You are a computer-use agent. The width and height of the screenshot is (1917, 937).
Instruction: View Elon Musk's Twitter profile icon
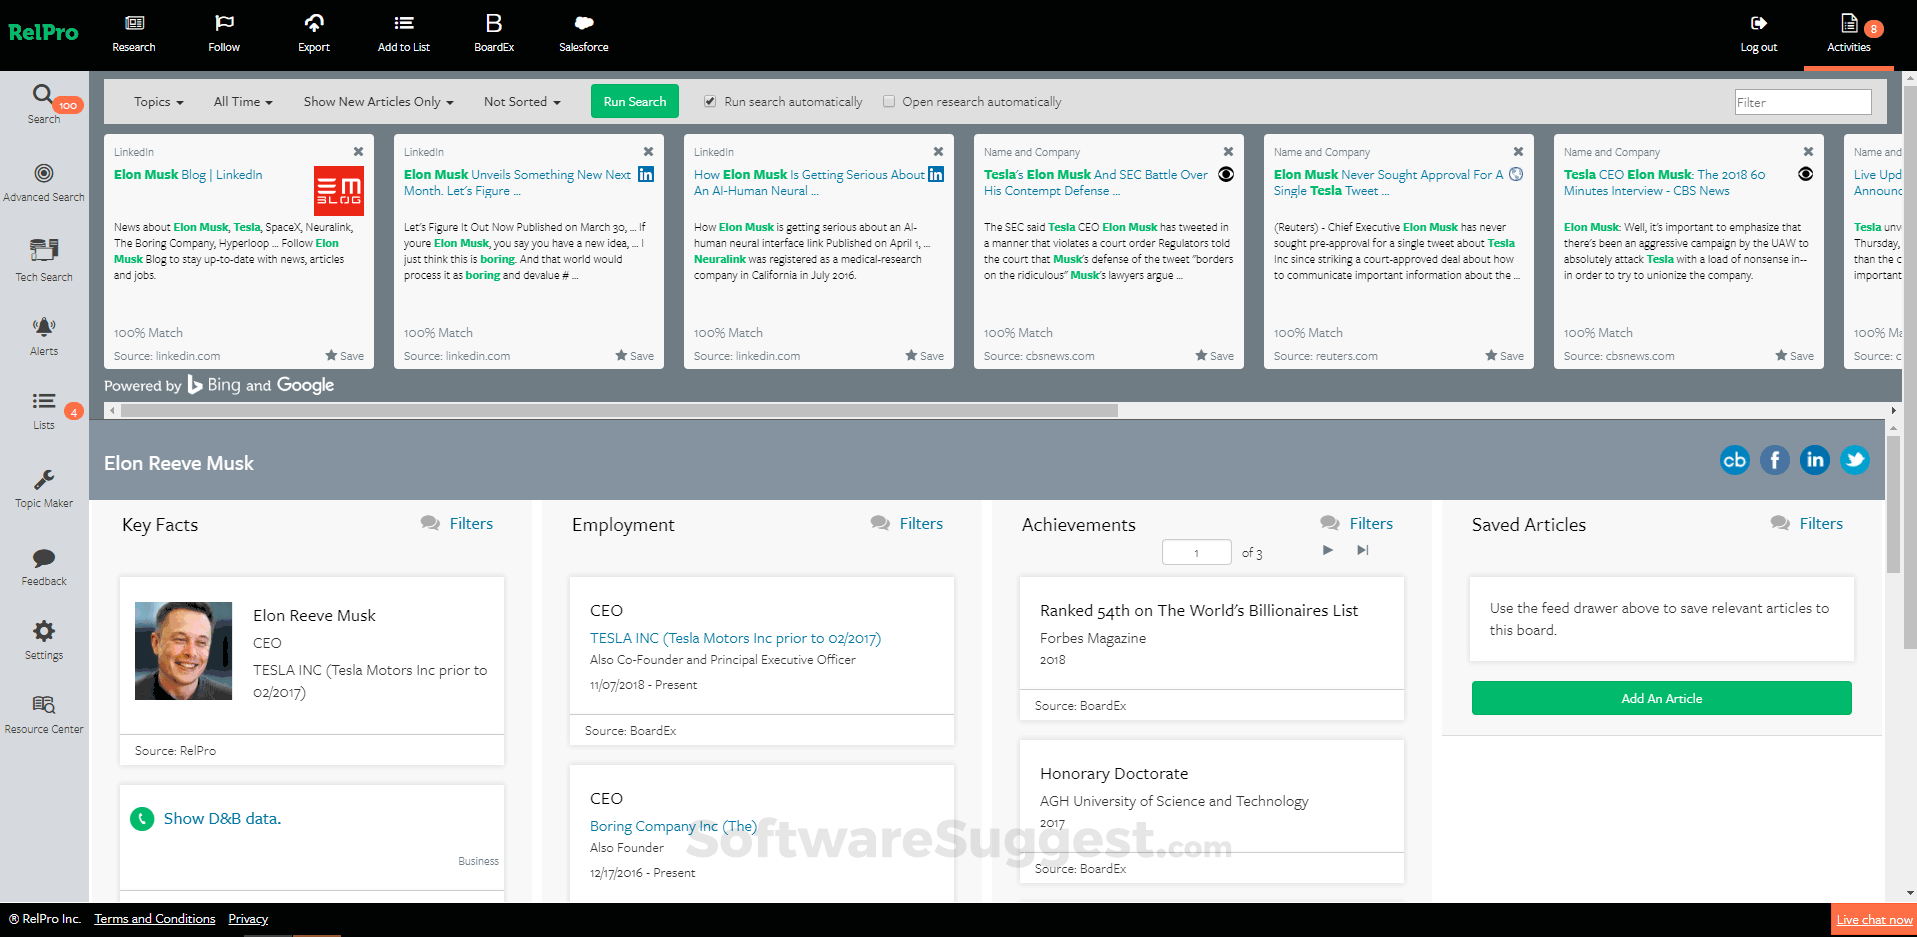1855,460
